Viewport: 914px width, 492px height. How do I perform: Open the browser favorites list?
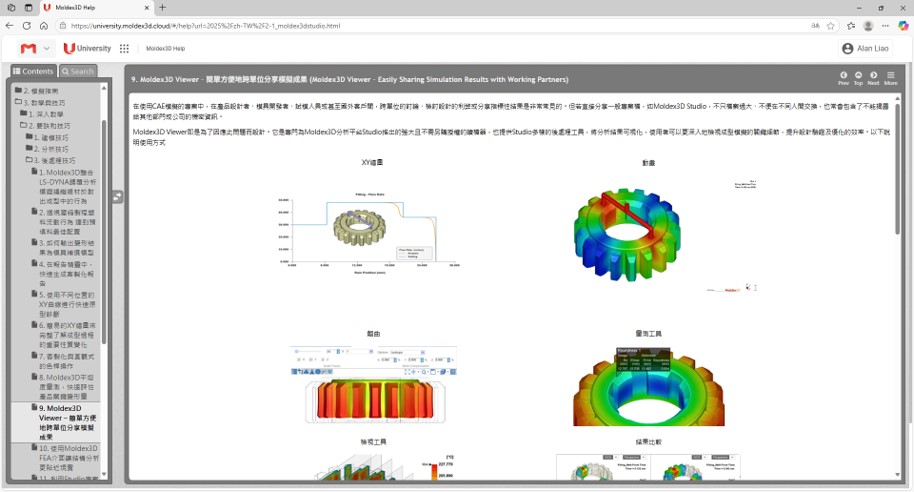(x=851, y=26)
